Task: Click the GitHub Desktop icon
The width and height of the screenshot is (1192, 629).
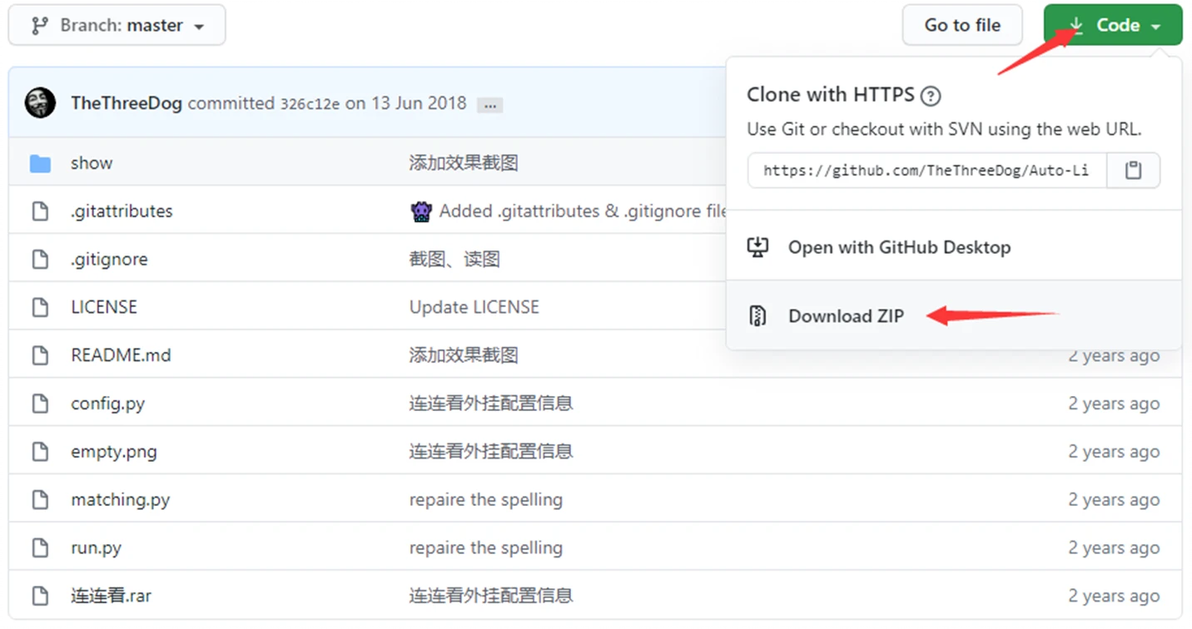Action: (x=758, y=247)
